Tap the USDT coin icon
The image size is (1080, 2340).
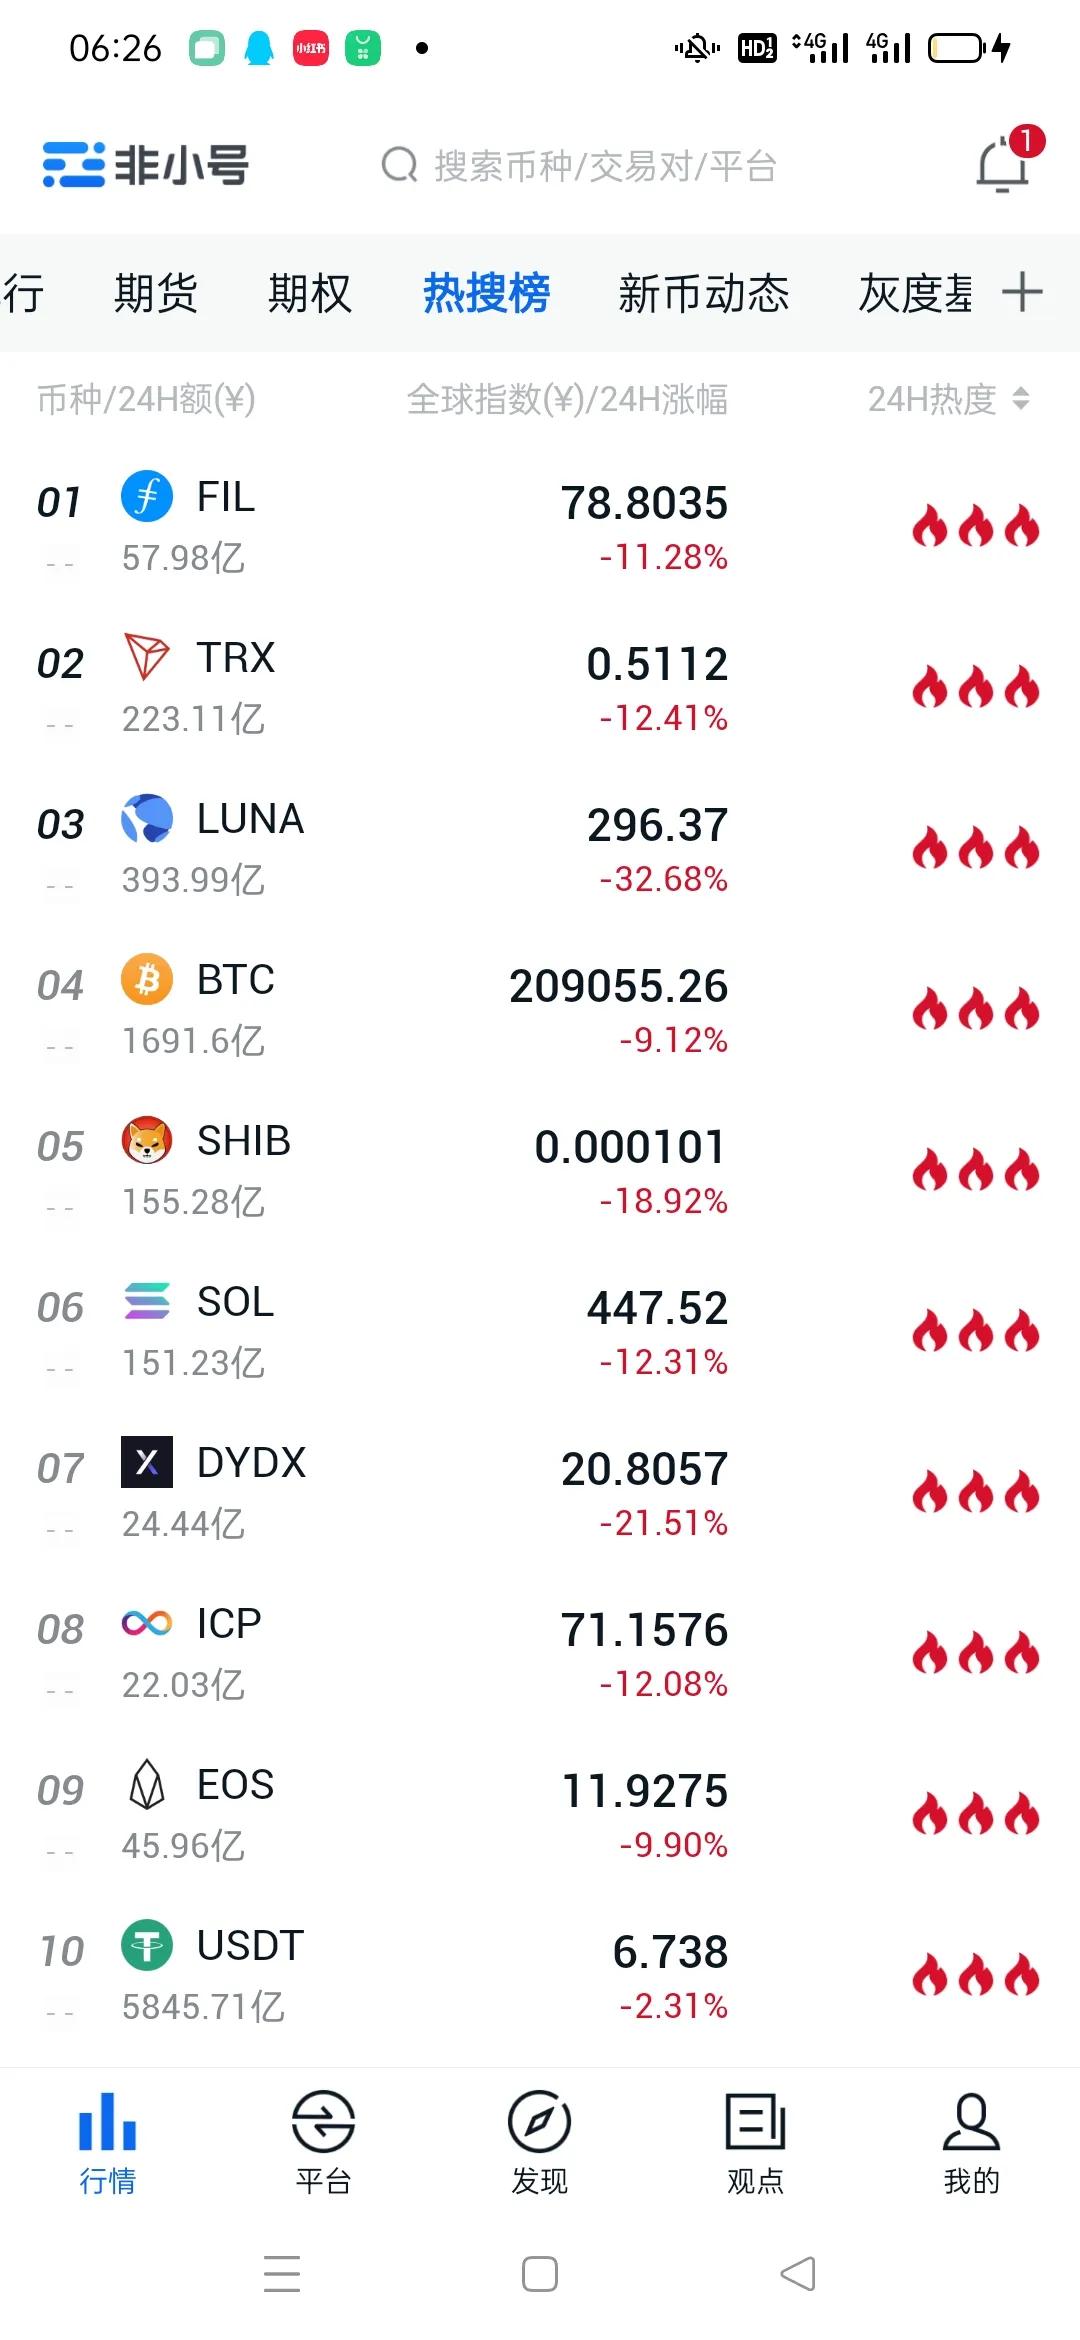147,1946
